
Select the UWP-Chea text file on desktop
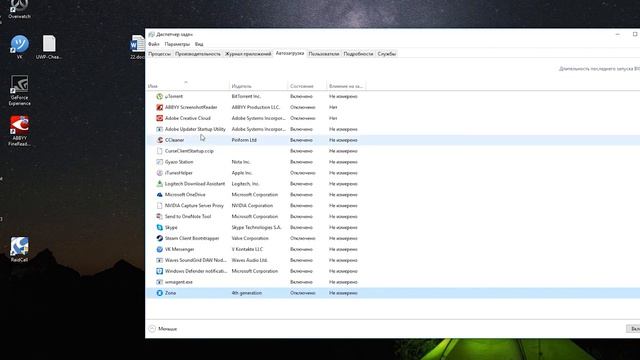coord(49,47)
